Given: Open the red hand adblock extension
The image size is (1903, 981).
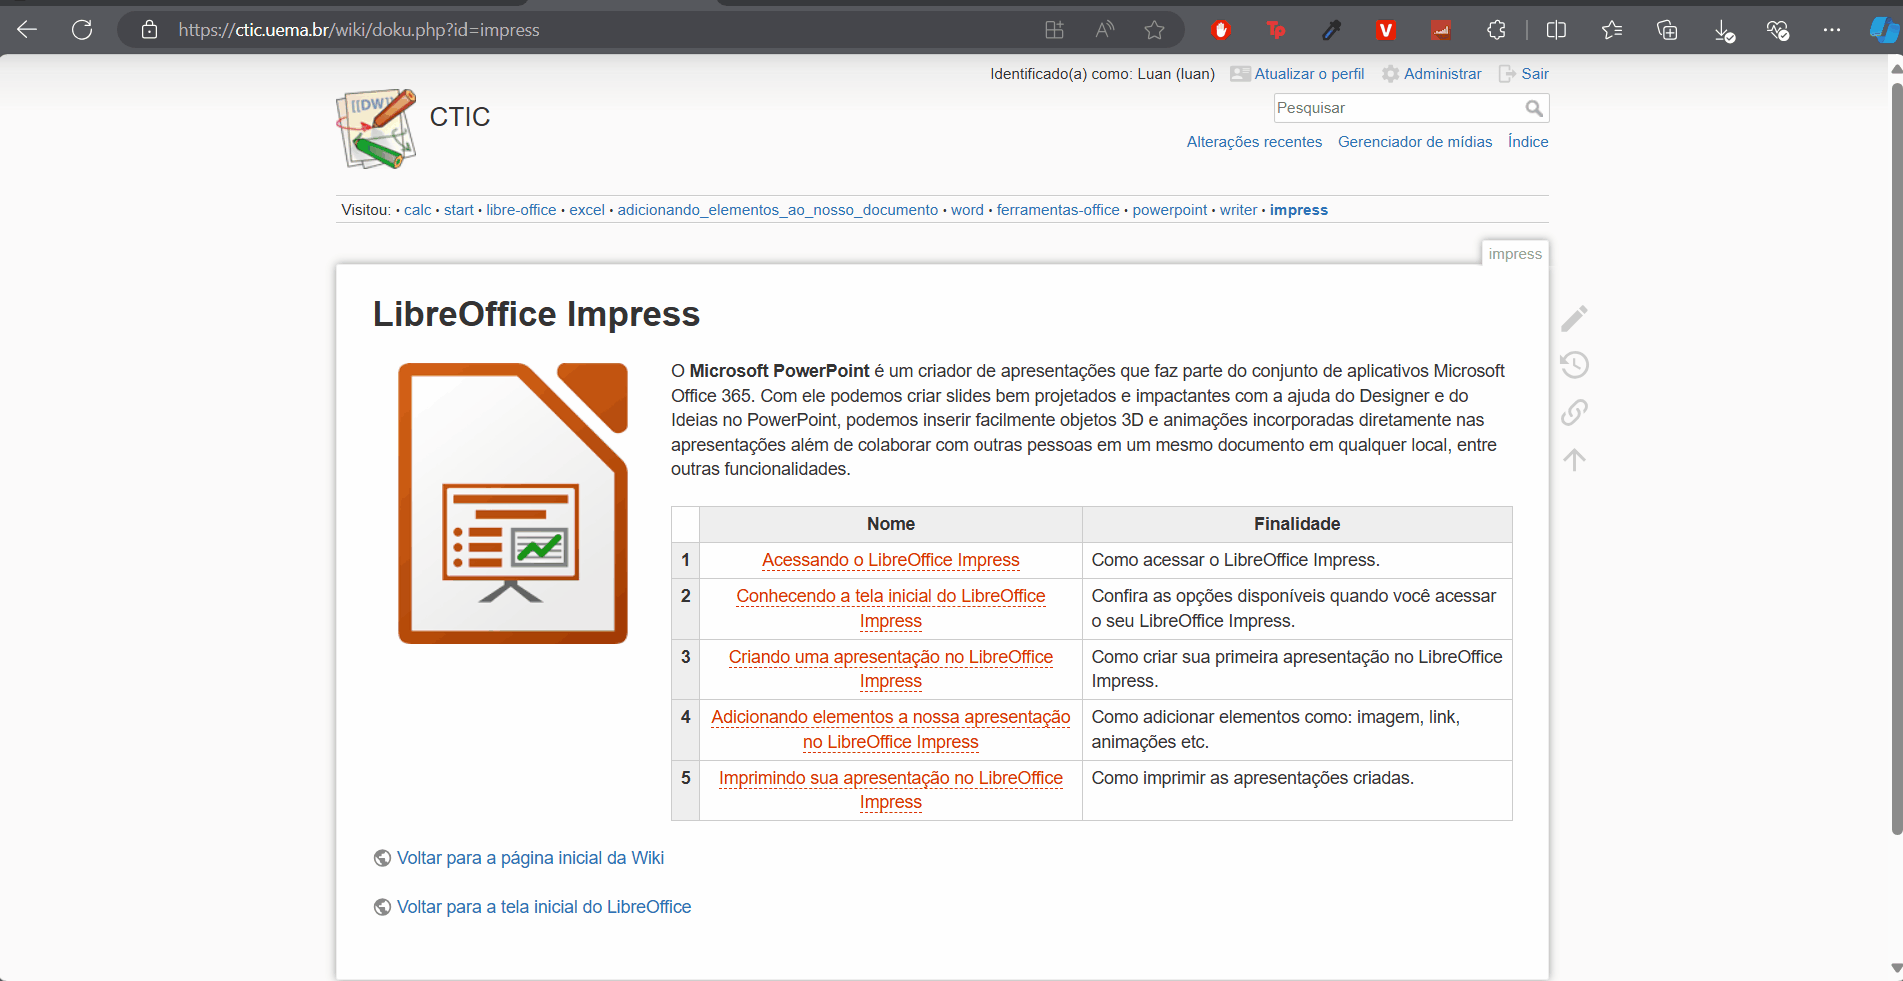Looking at the screenshot, I should tap(1221, 30).
